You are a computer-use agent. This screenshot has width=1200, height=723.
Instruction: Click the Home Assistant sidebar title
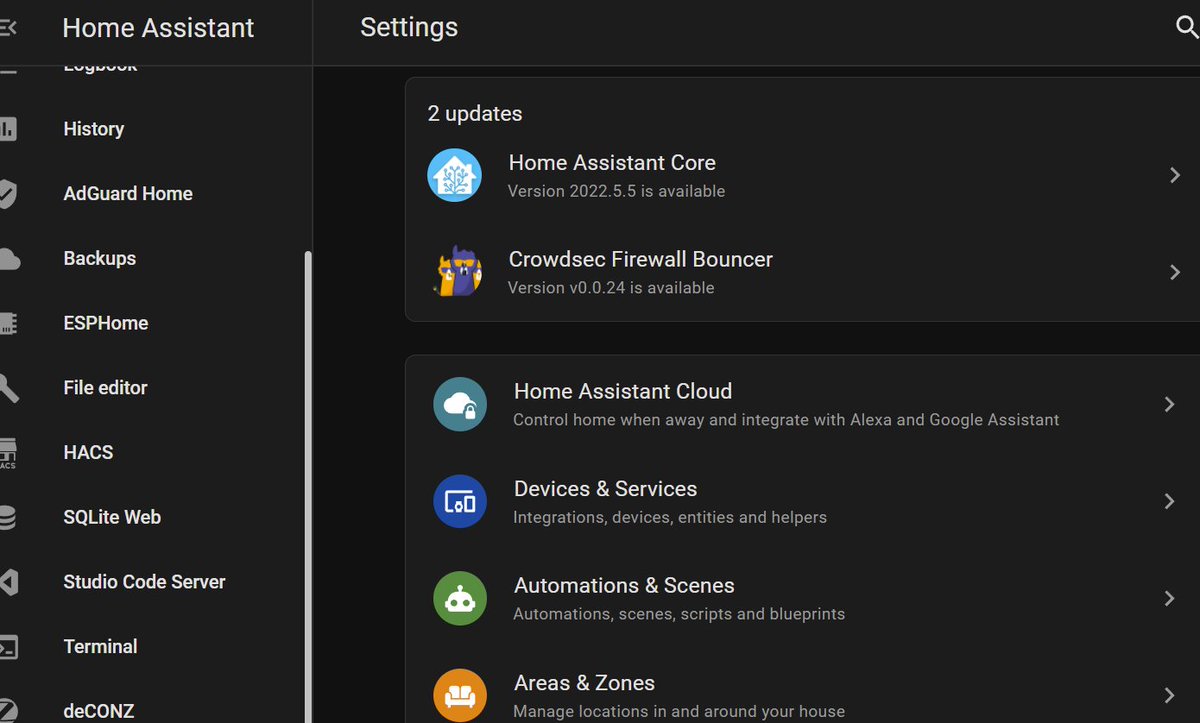pos(158,28)
